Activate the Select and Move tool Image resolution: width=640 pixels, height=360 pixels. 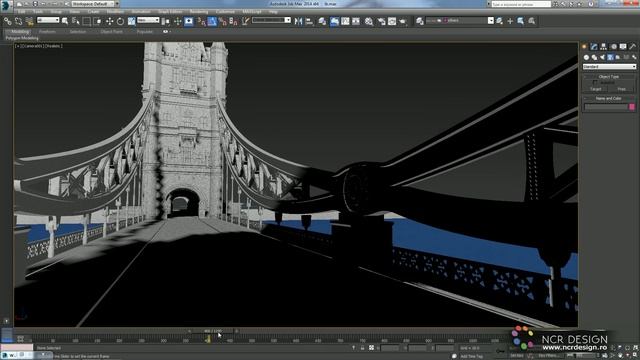pos(109,21)
